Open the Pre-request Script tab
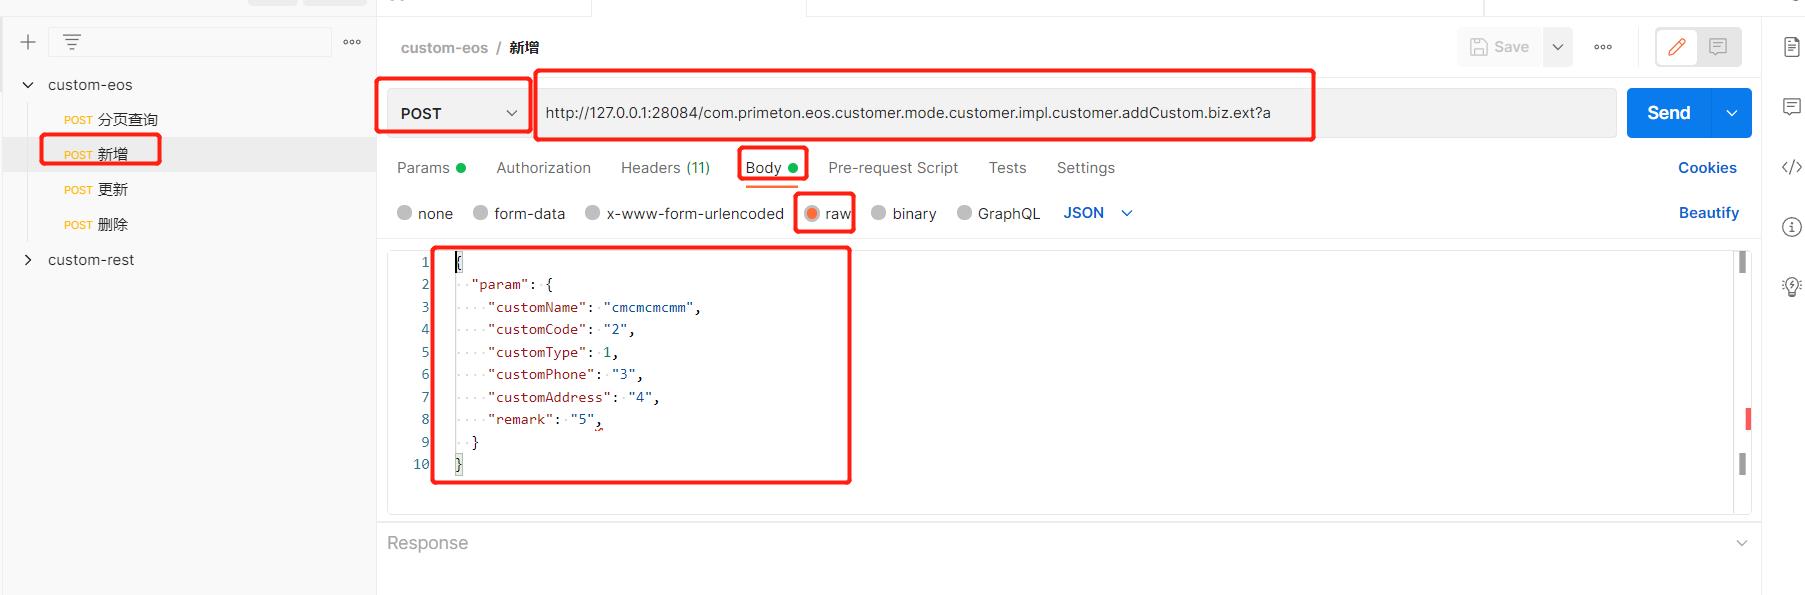Viewport: 1805px width, 595px height. (893, 168)
